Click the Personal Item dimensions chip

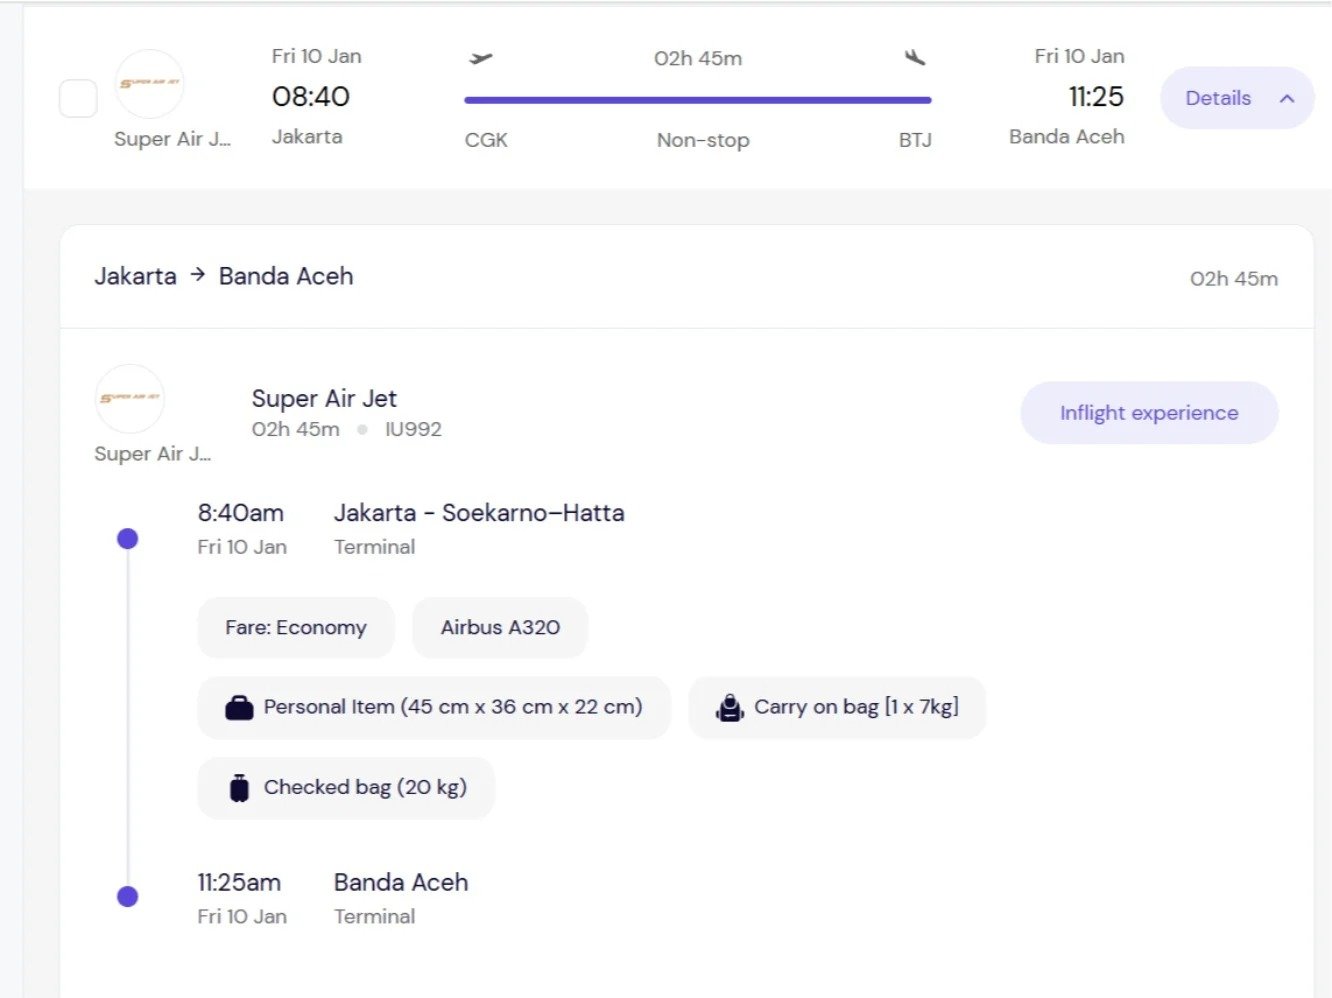point(434,708)
